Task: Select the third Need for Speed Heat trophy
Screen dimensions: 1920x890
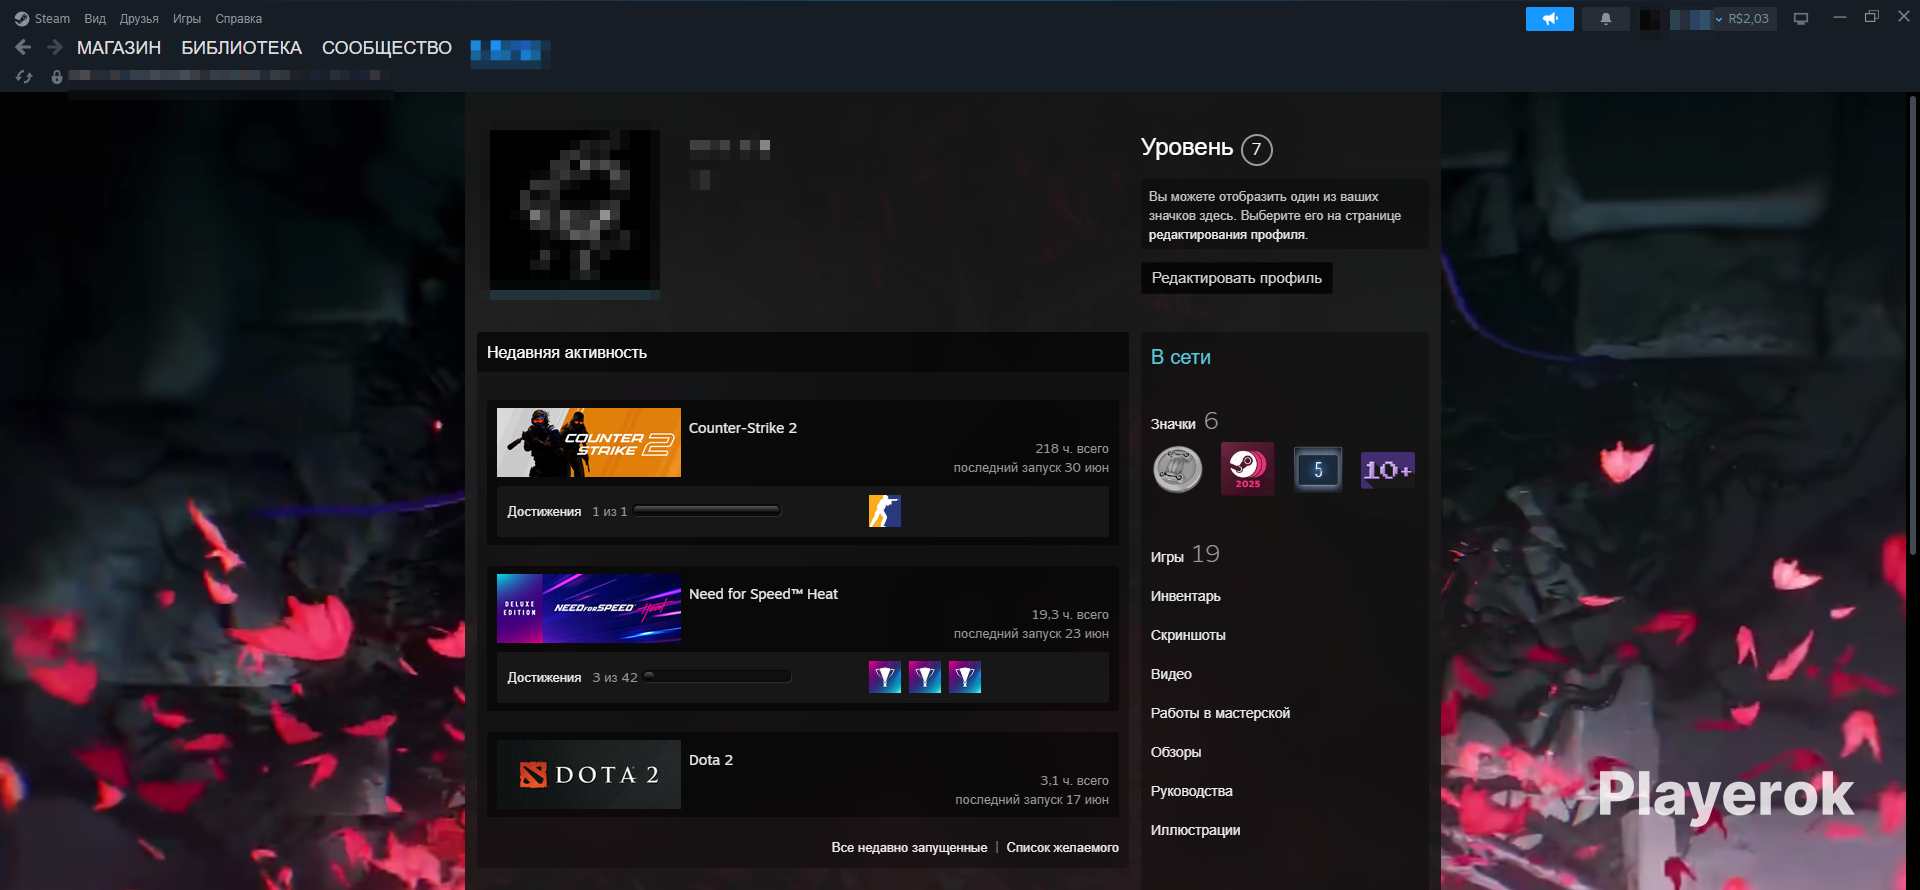Action: (965, 677)
